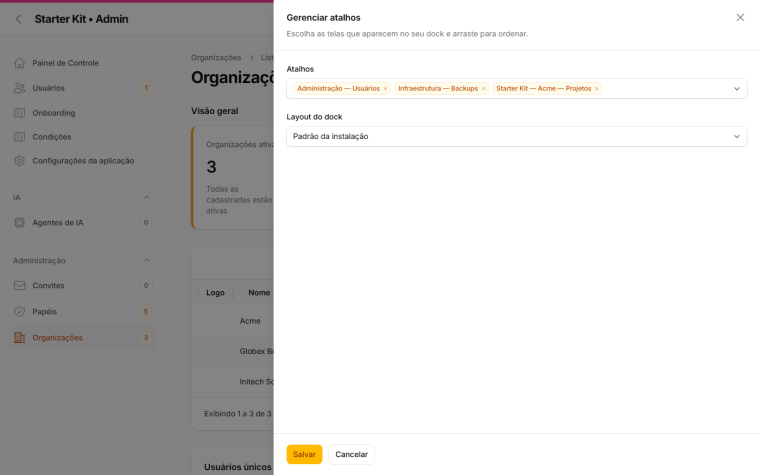The width and height of the screenshot is (760, 475).
Task: Remove the Starter Kit — Acme — Projetos tag
Action: pyautogui.click(x=597, y=89)
